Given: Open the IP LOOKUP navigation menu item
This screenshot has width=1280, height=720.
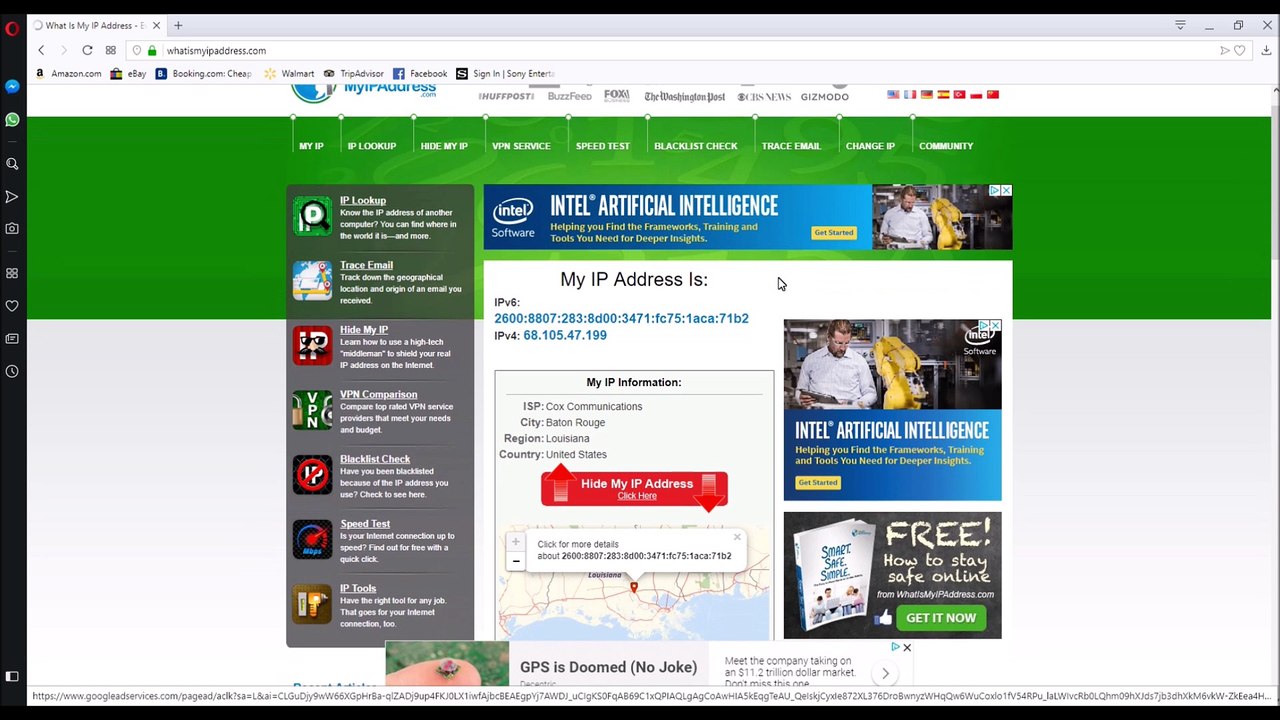Looking at the screenshot, I should (x=372, y=146).
